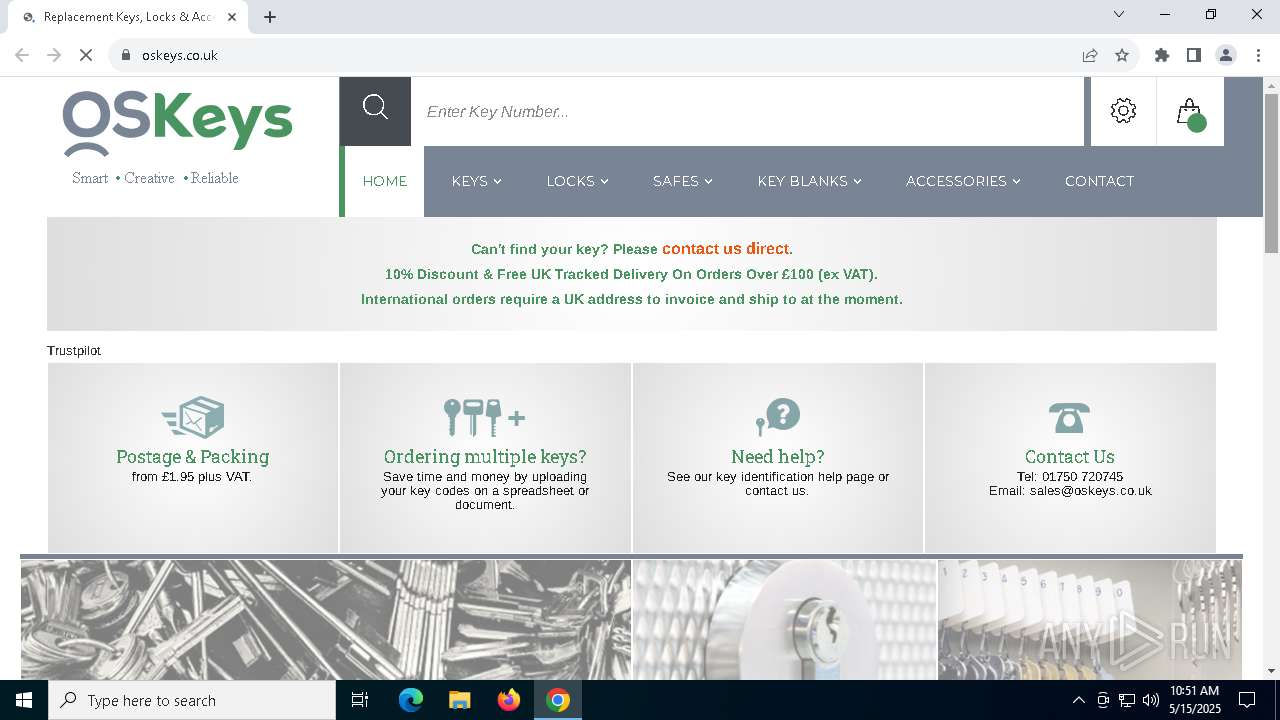
Task: Open the 'Need help?' heading link
Action: tap(778, 457)
